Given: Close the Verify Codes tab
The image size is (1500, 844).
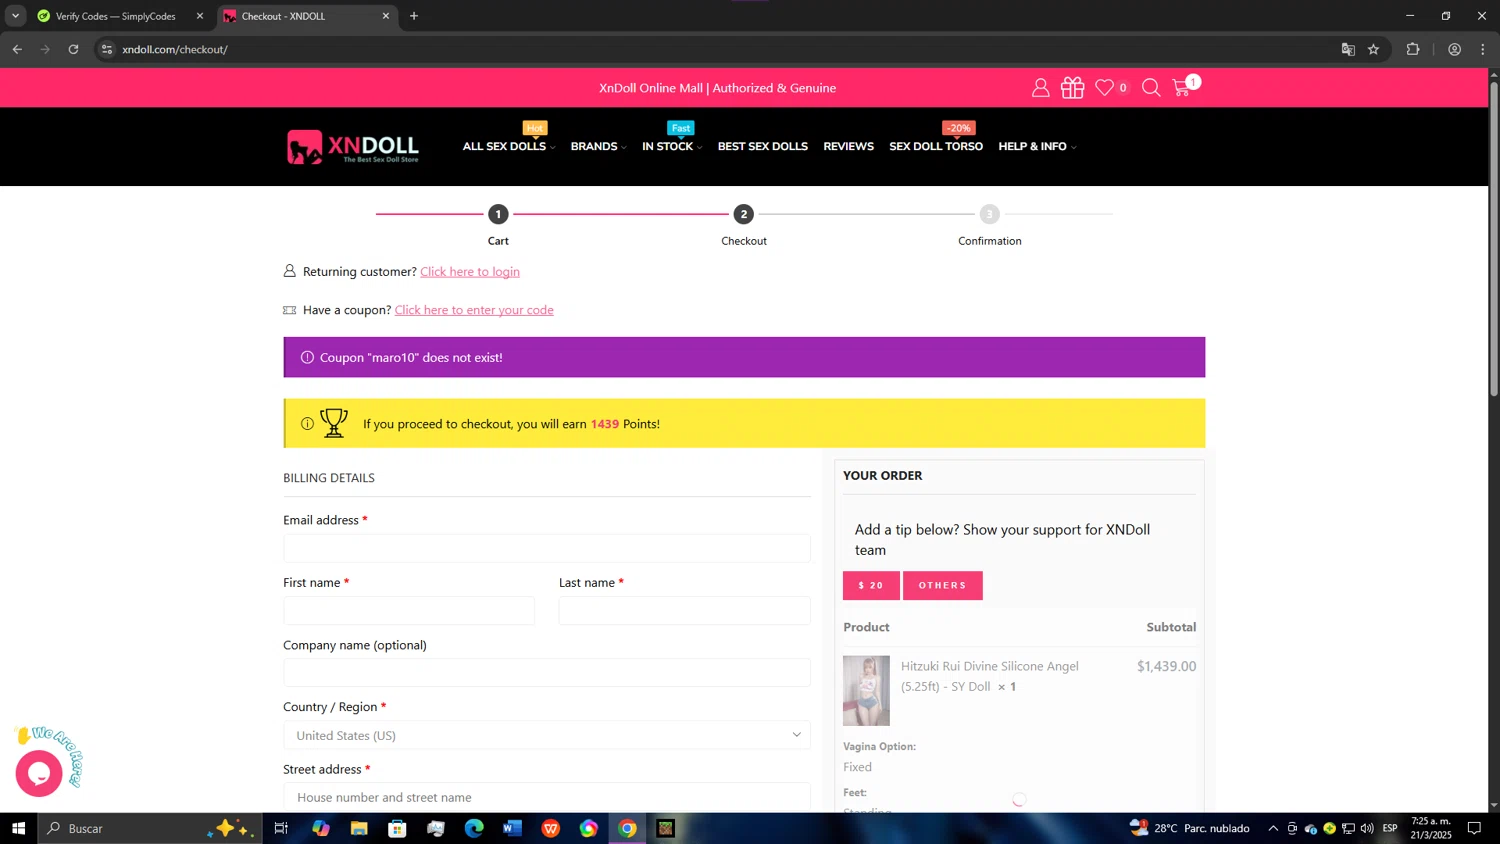Looking at the screenshot, I should pyautogui.click(x=199, y=16).
